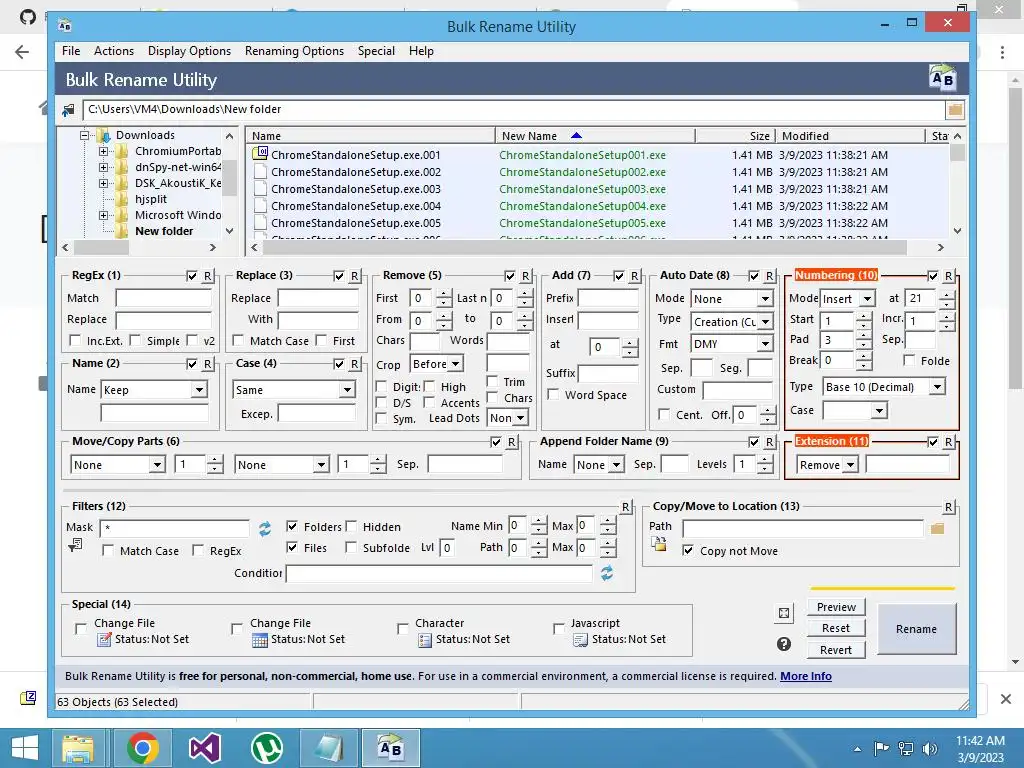This screenshot has width=1024, height=768.
Task: Open Numbering Type Base 10 dropdown
Action: [x=884, y=387]
